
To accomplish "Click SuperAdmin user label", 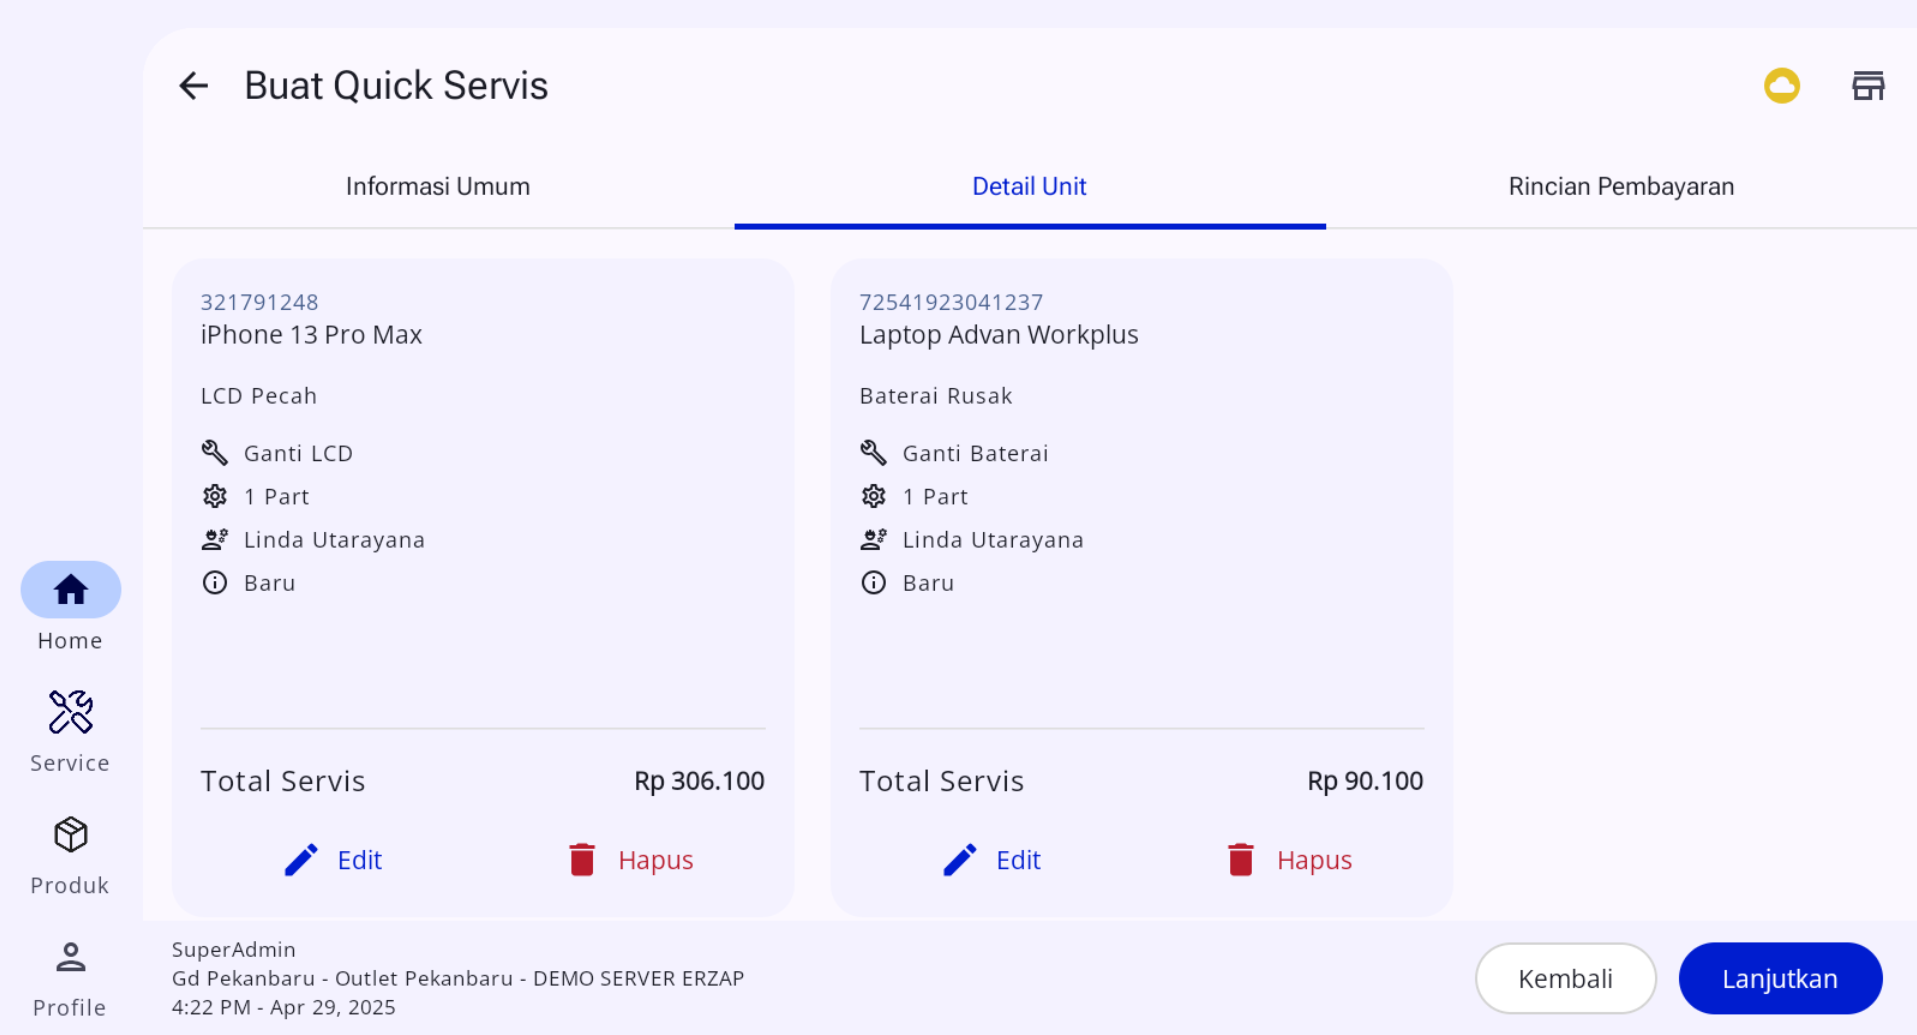I will point(234,949).
